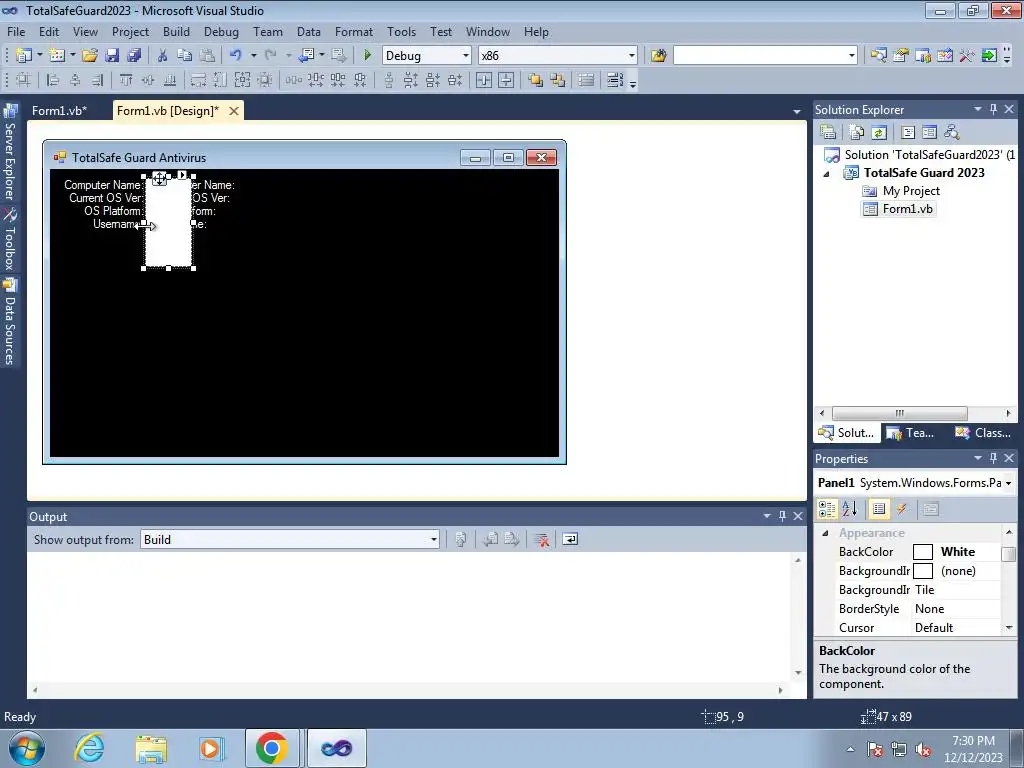The width and height of the screenshot is (1024, 768).
Task: Open the x86 platform dropdown
Action: click(632, 56)
